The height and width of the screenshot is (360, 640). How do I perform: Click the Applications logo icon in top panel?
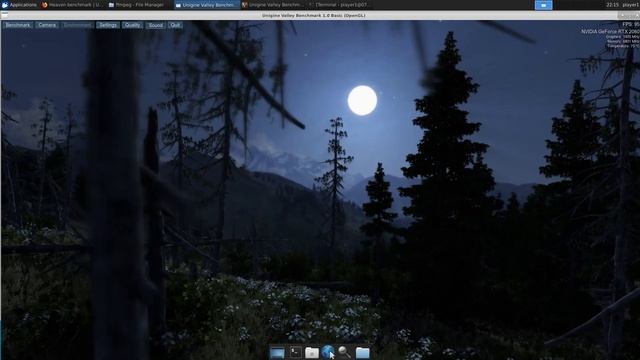click(5, 5)
